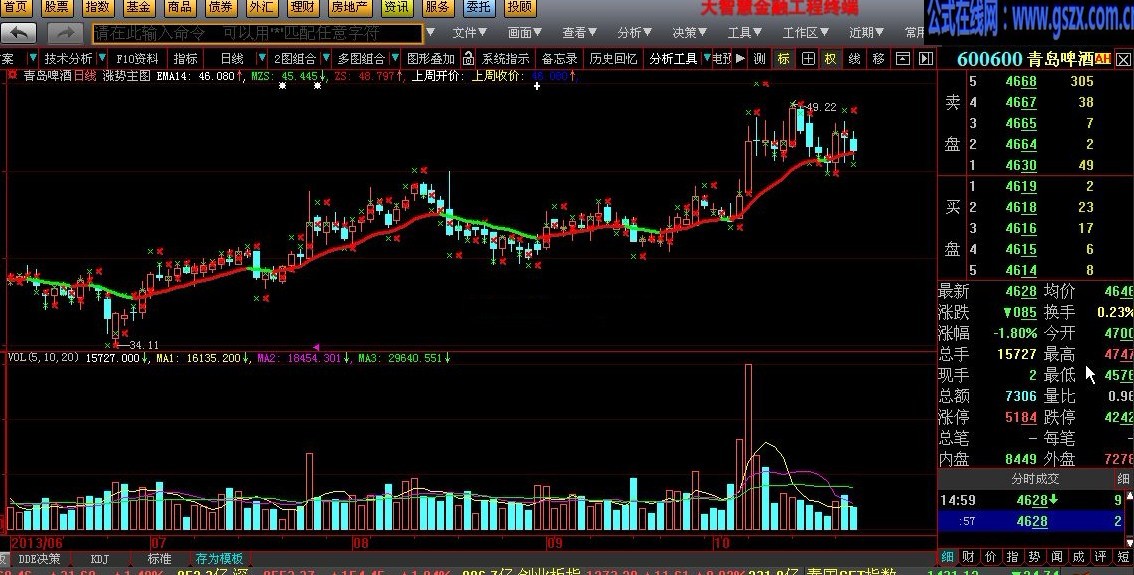Open the 文件 menu

(469, 33)
